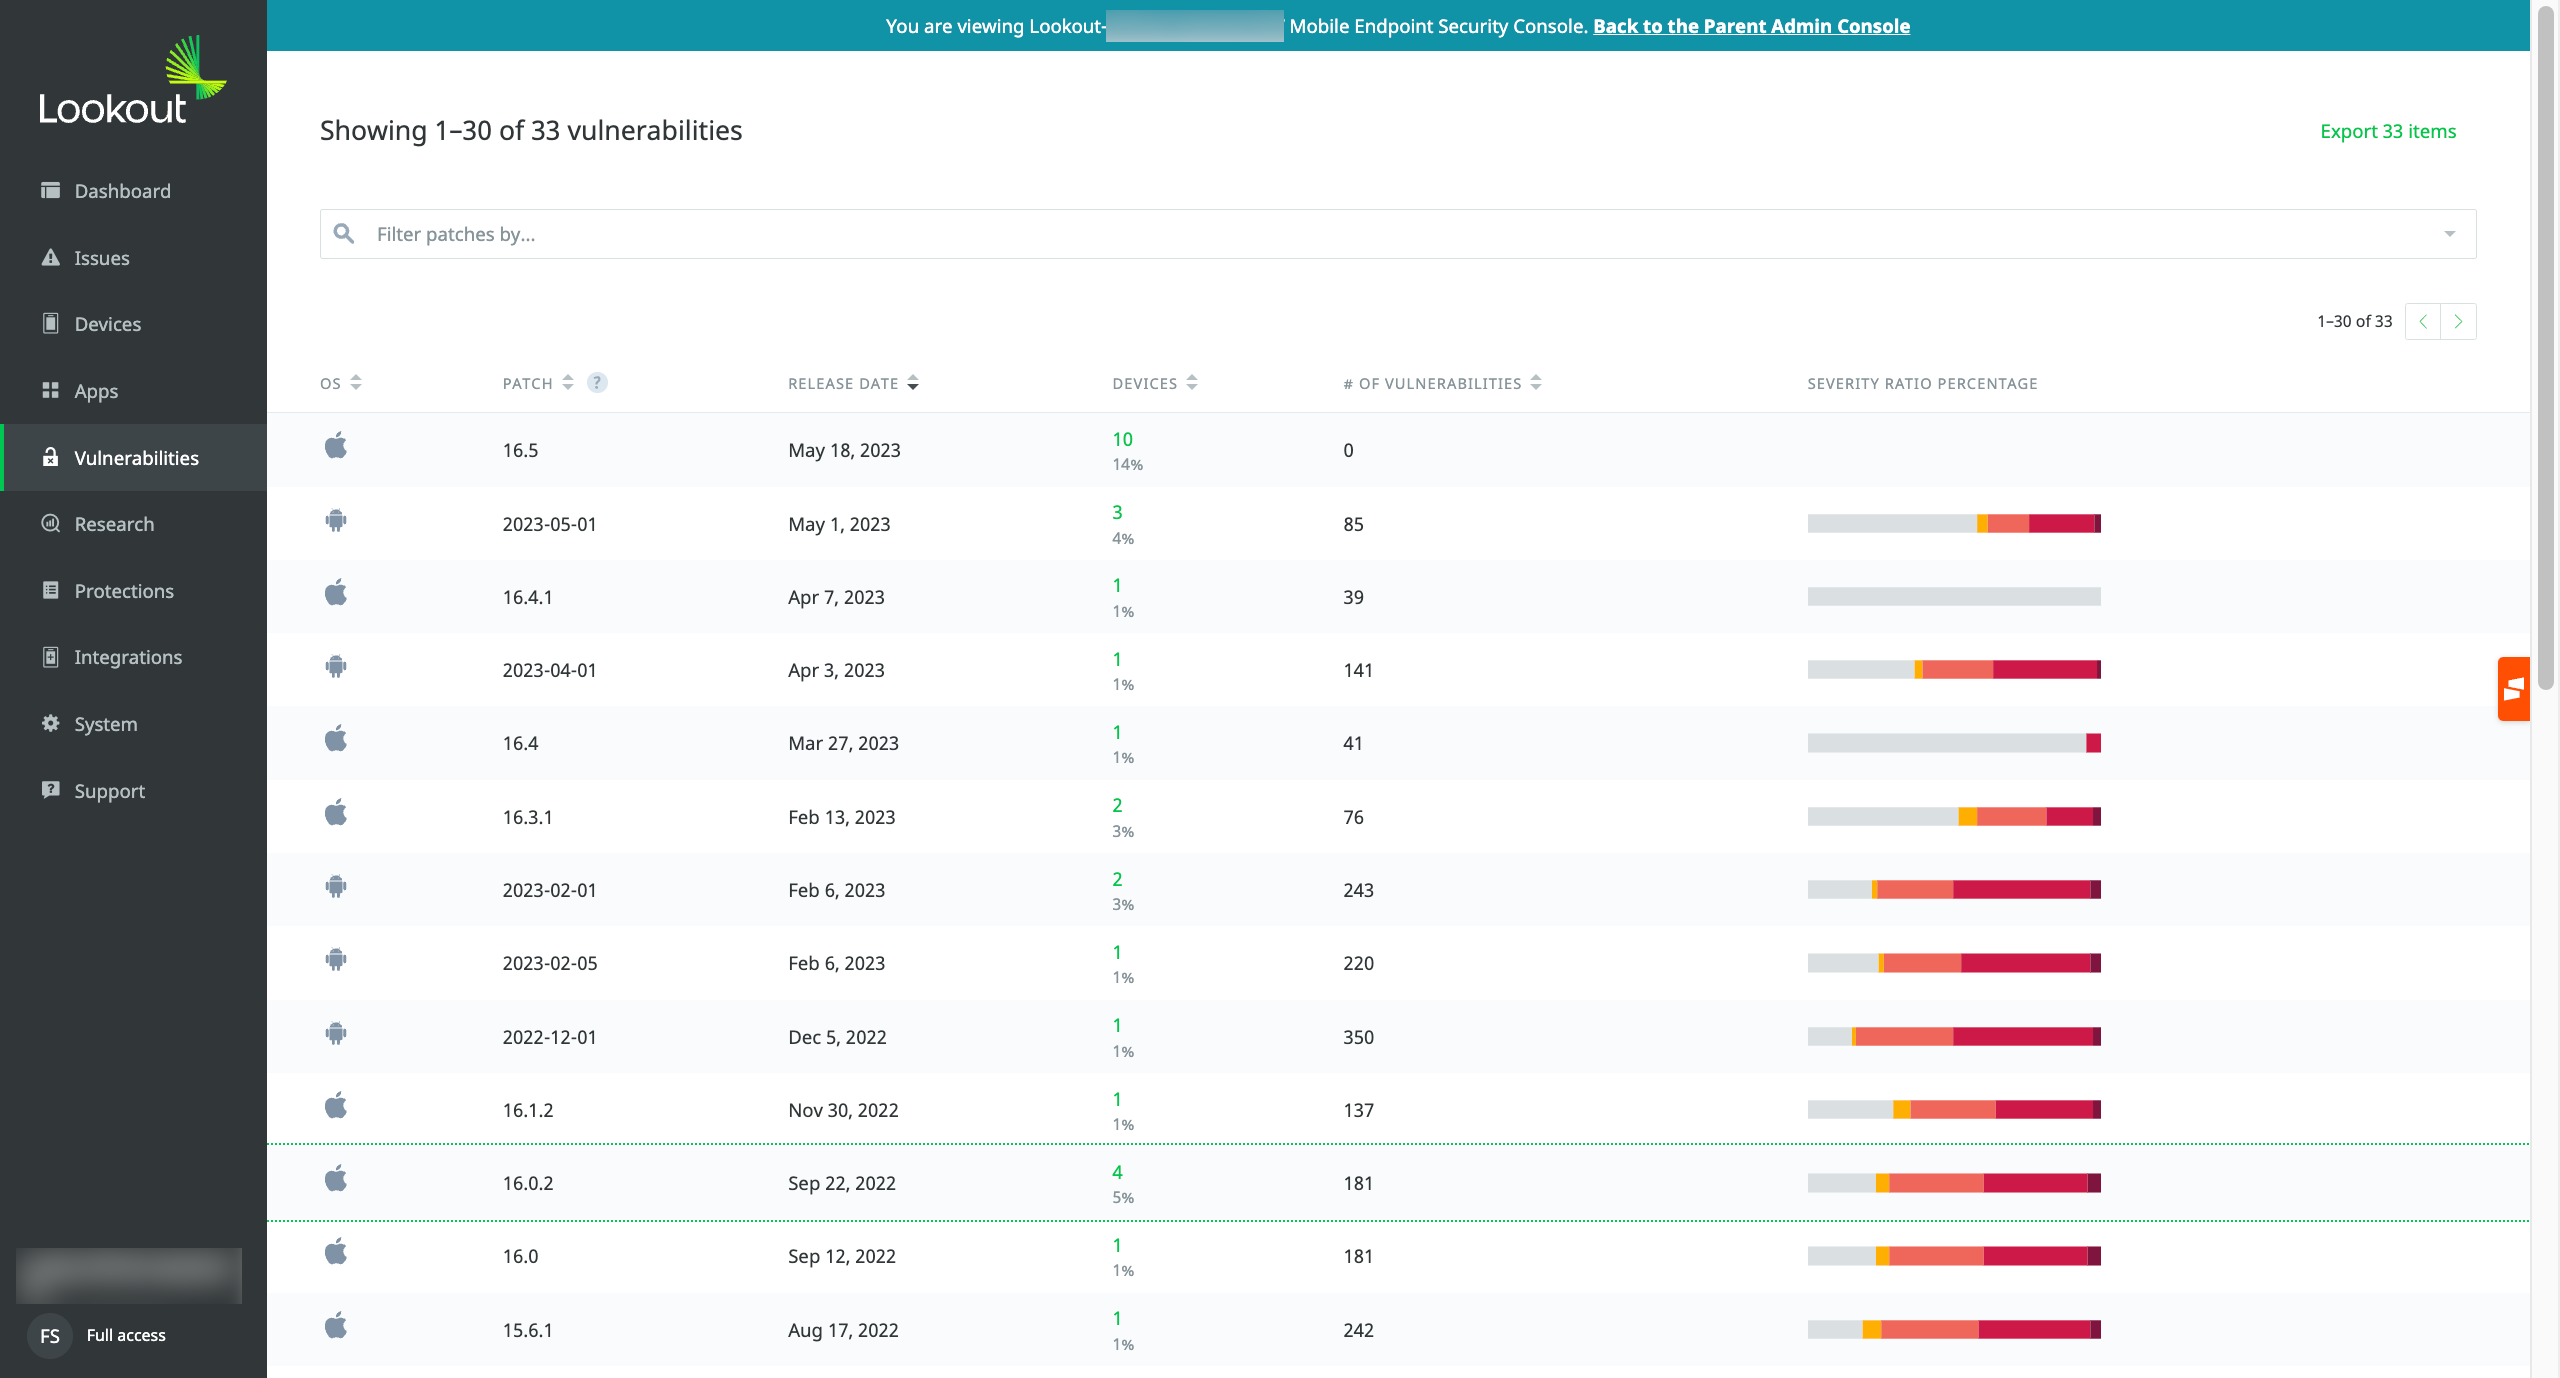Click Back to the Parent Admin Console
The width and height of the screenshot is (2560, 1378).
[x=1751, y=26]
